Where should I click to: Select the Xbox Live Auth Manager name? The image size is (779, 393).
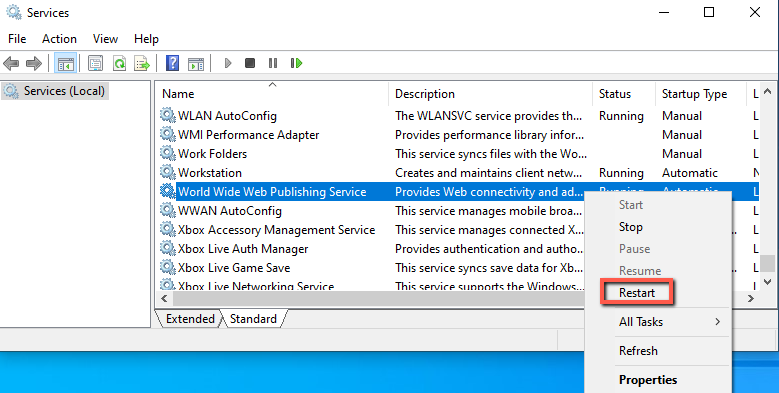243,249
